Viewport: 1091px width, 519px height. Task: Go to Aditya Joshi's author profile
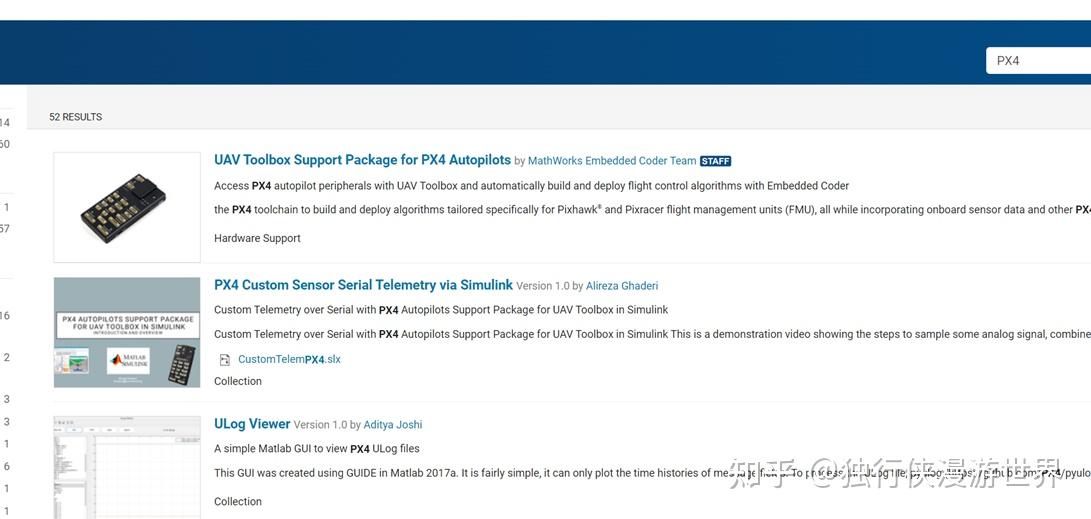tap(392, 425)
